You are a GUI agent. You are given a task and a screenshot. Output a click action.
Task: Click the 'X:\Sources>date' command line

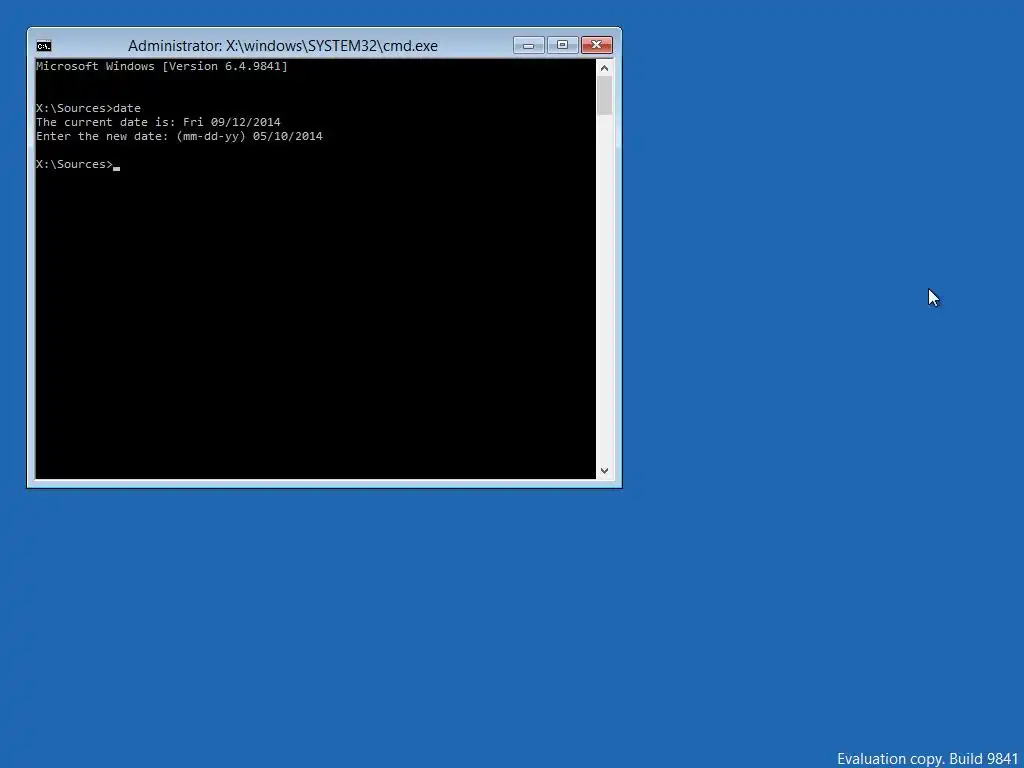coord(88,108)
